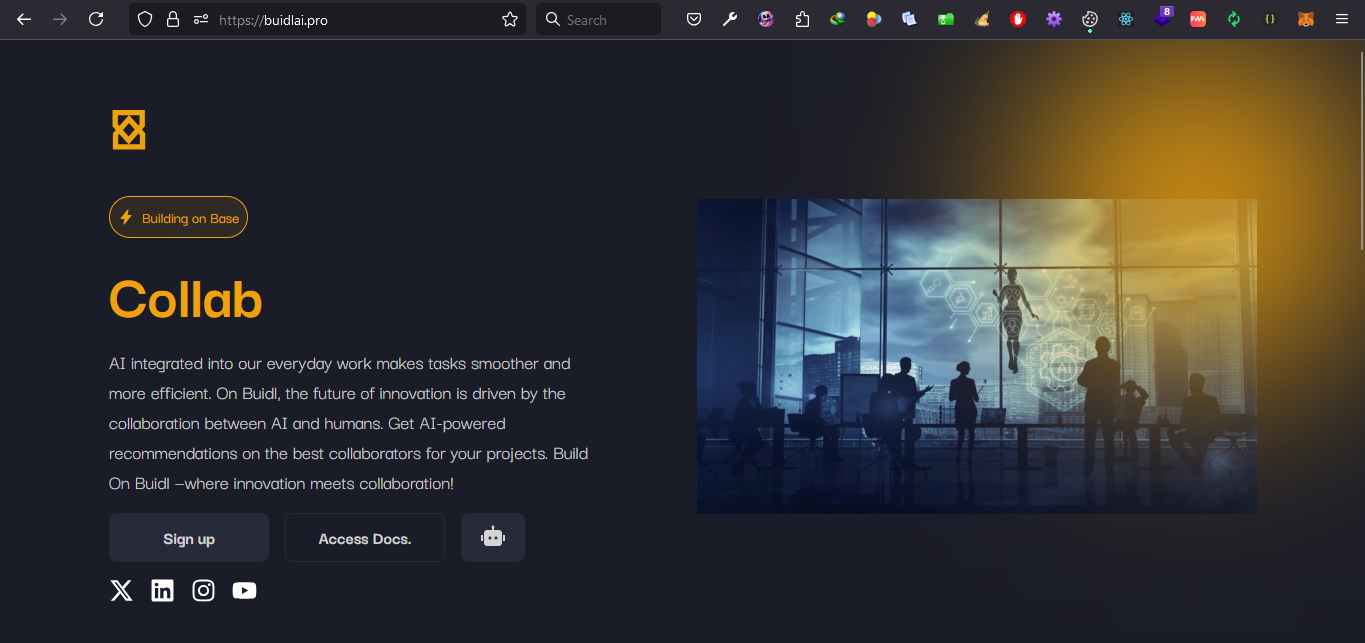Open the YouTube channel icon

244,591
